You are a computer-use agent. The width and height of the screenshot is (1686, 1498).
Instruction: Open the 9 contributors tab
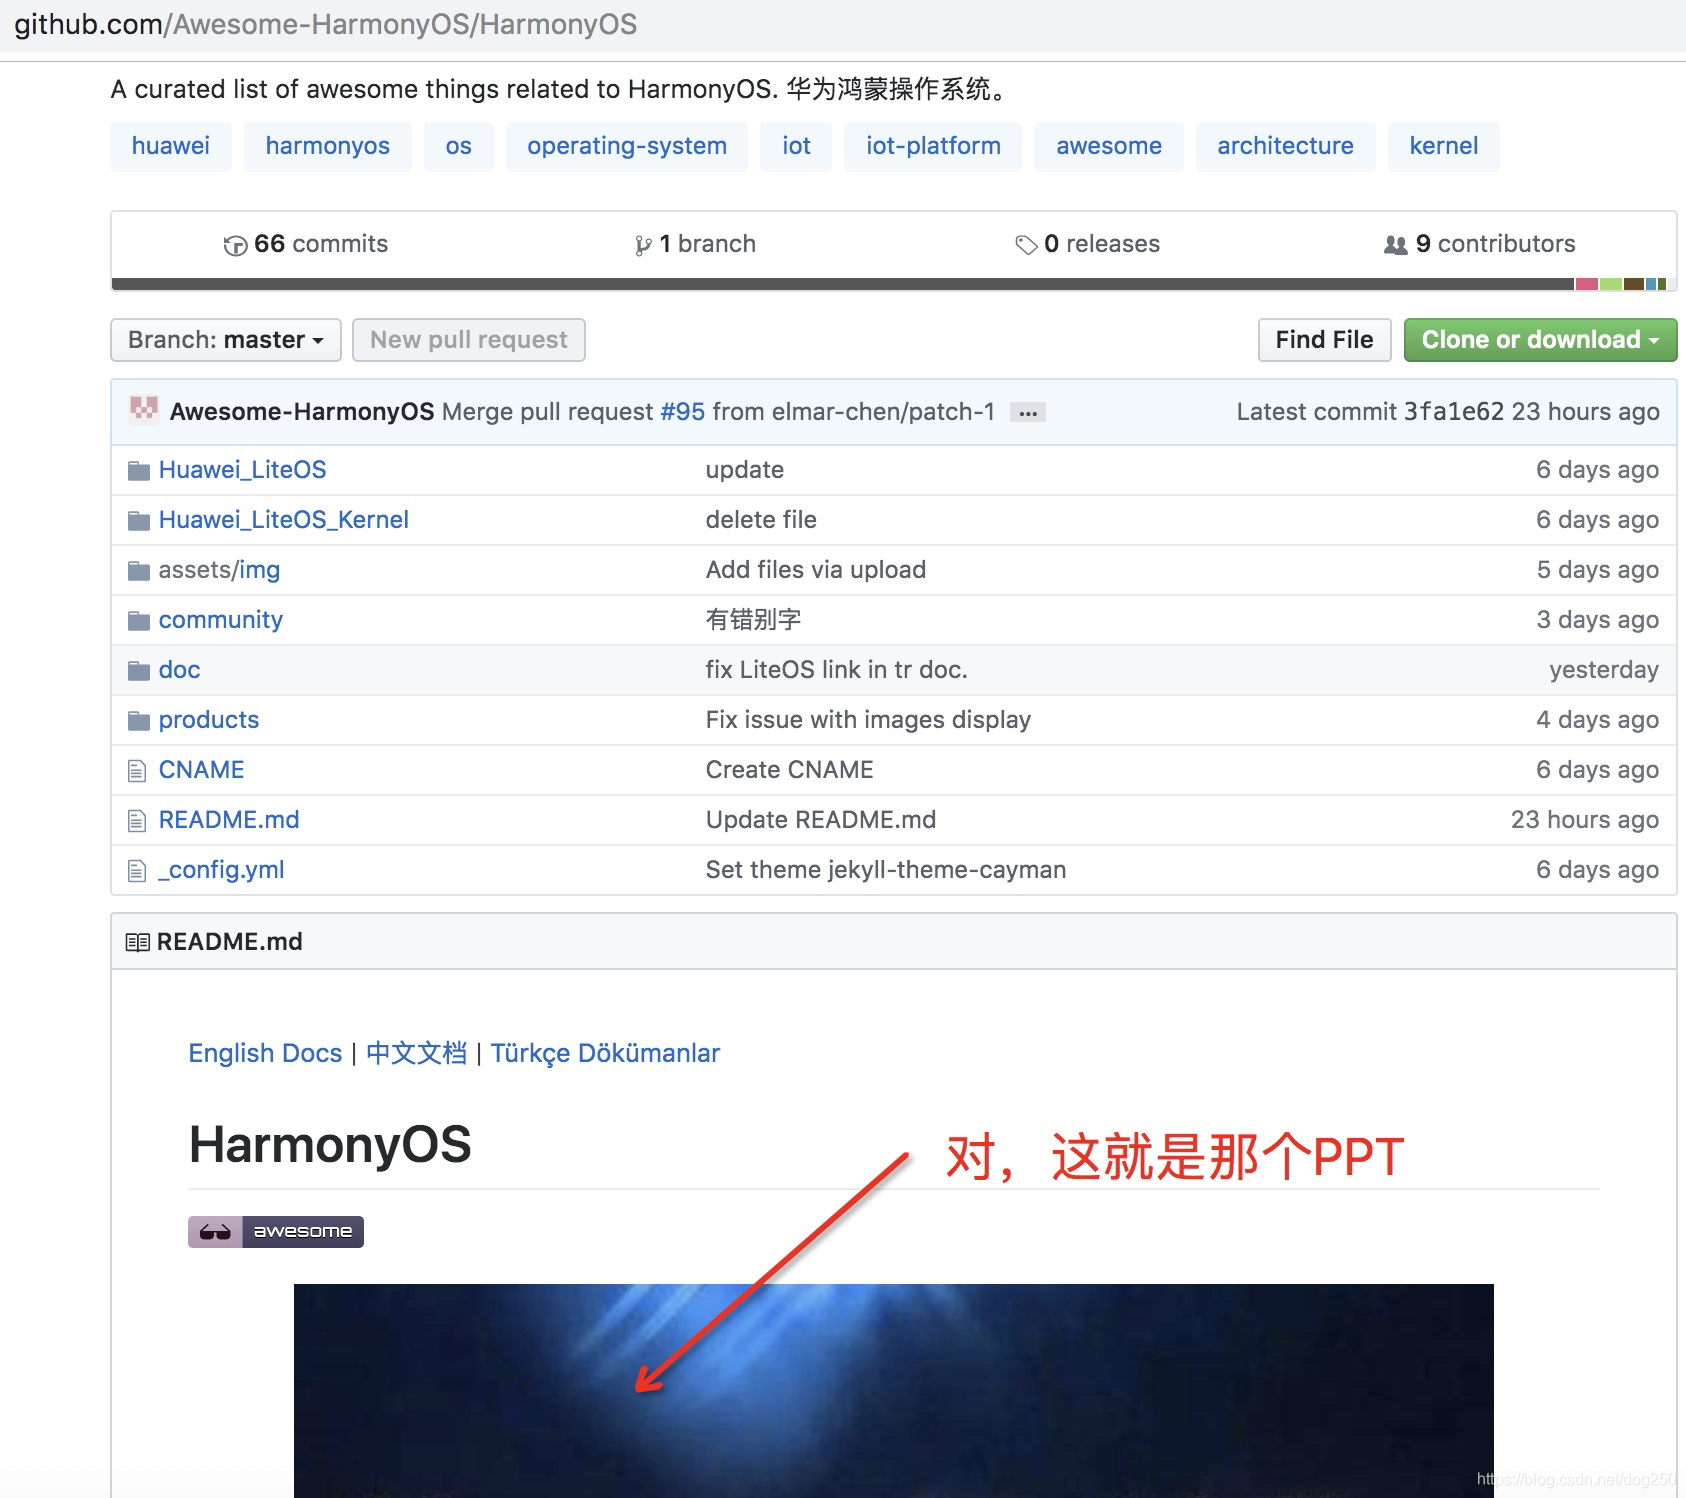tap(1480, 244)
